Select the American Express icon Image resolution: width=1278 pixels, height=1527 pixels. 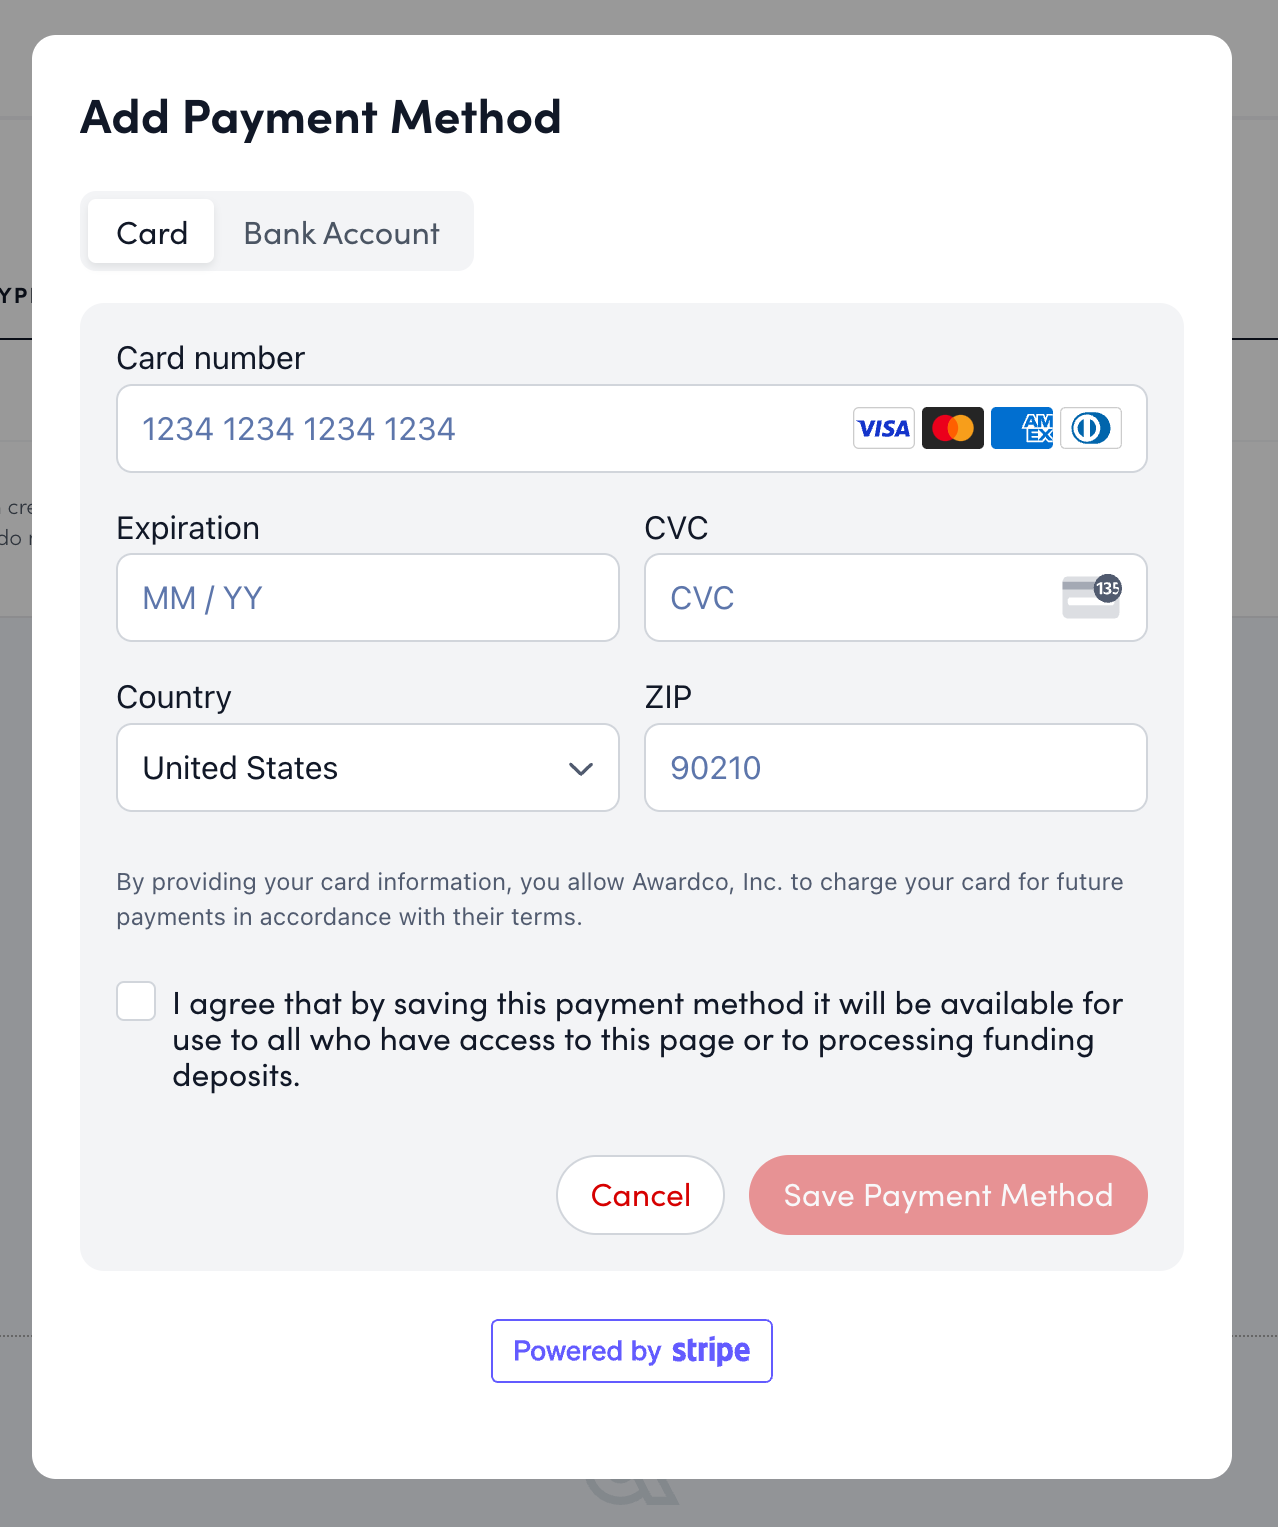pos(1021,428)
